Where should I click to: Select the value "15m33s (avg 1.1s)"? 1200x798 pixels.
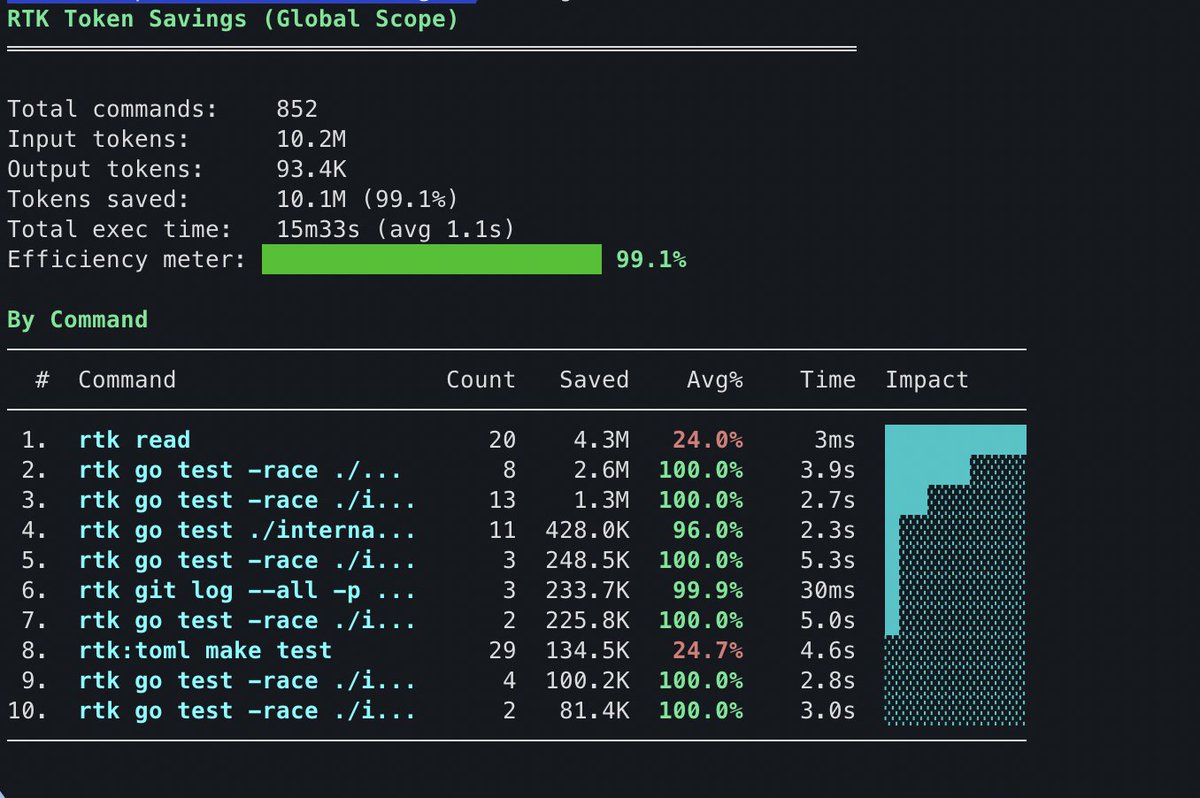[396, 230]
